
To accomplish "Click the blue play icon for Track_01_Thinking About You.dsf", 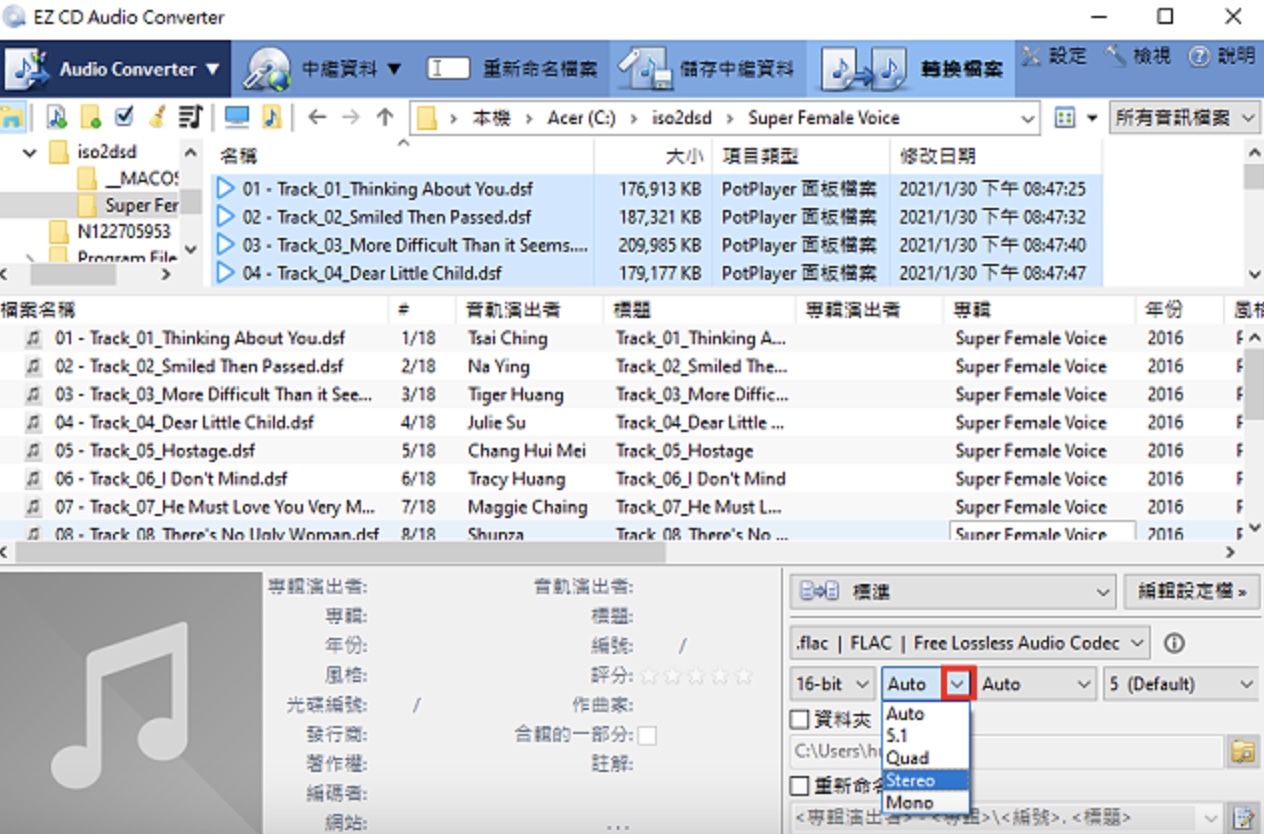I will [x=225, y=188].
